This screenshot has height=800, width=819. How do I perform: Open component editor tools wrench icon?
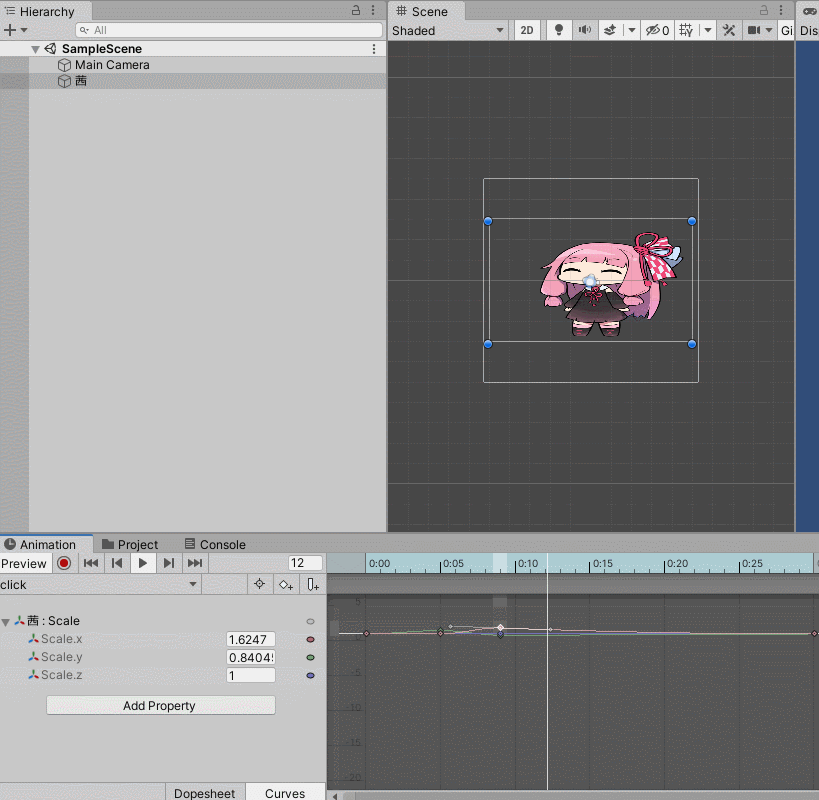(729, 30)
